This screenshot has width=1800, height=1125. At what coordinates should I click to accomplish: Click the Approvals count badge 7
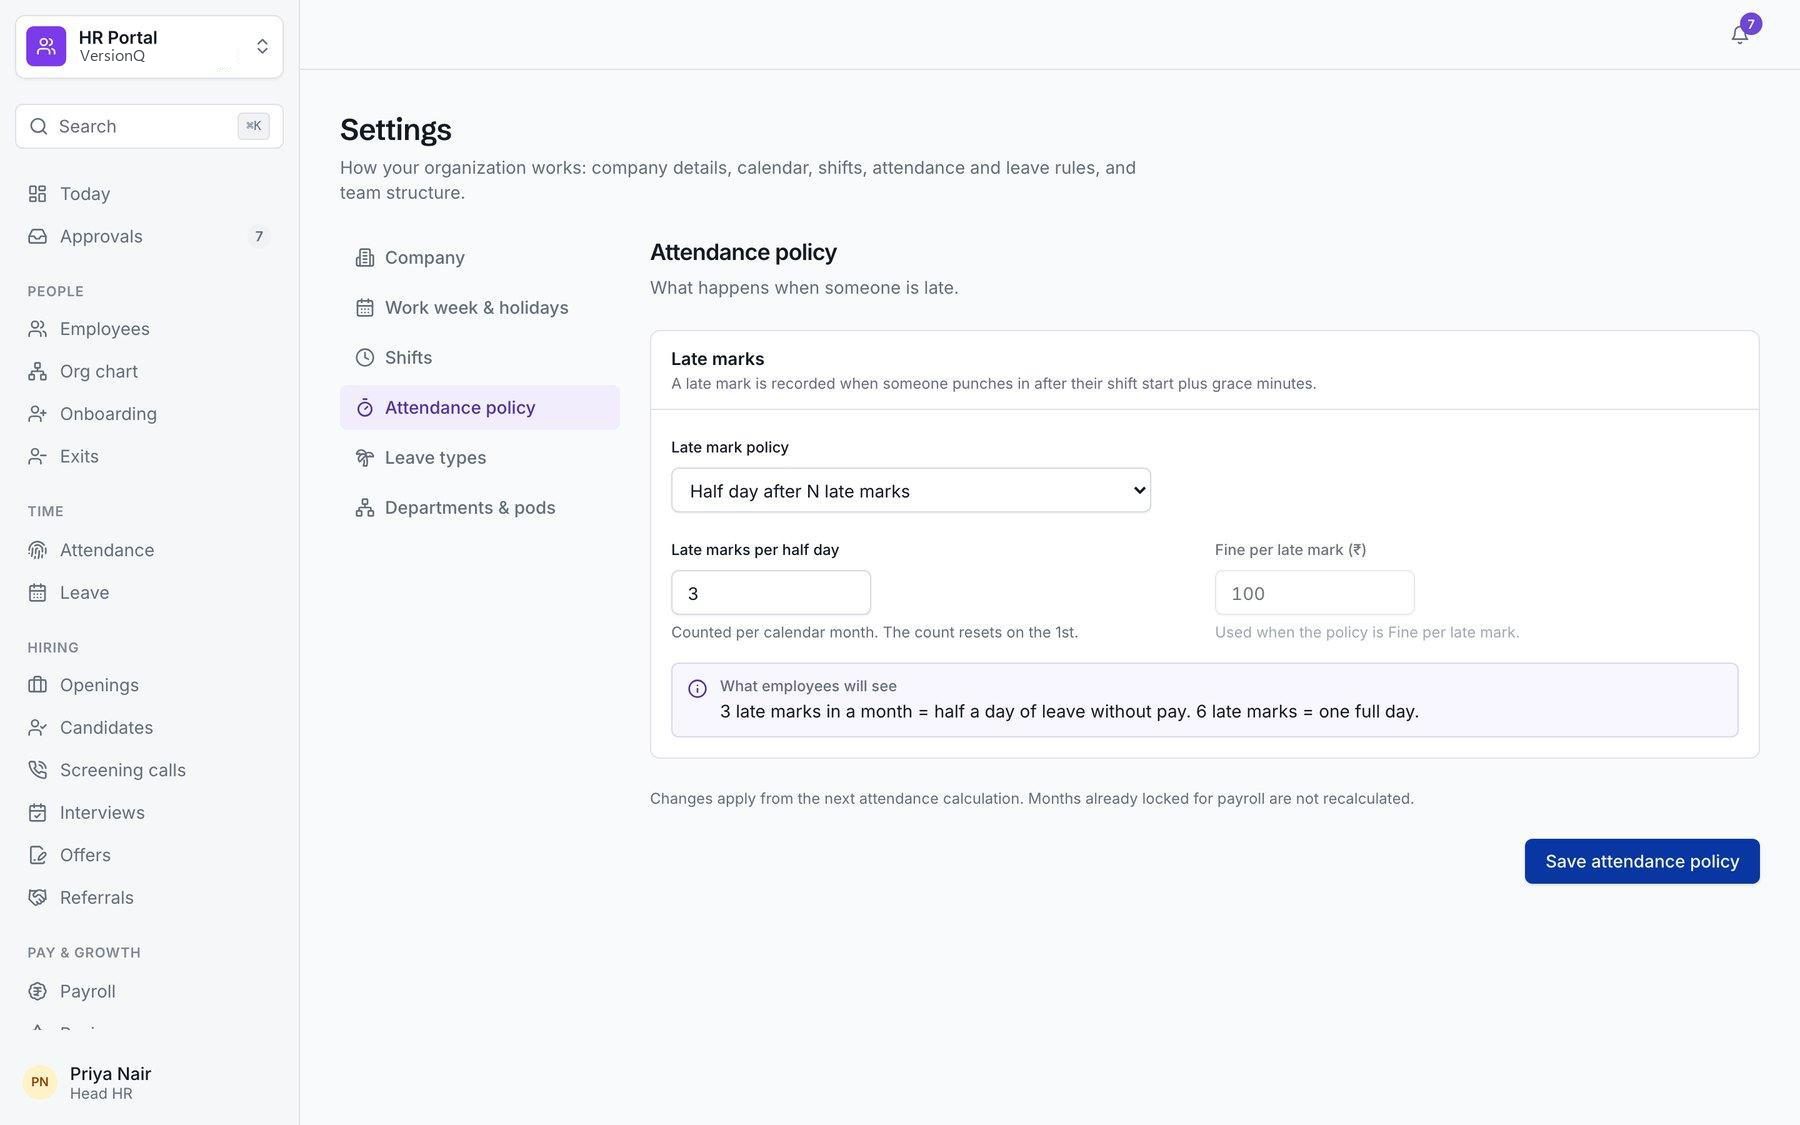tap(259, 237)
